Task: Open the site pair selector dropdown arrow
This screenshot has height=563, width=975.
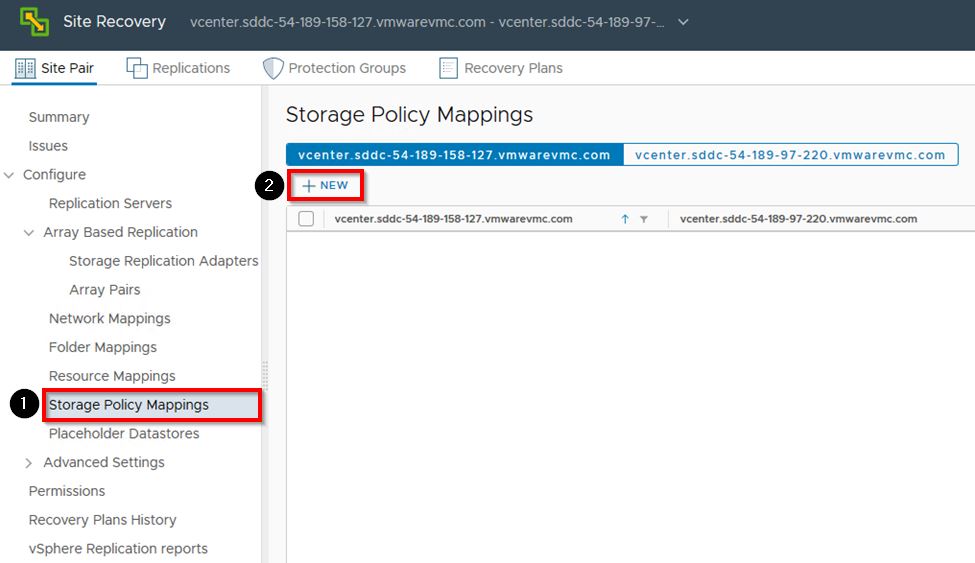Action: [x=683, y=22]
